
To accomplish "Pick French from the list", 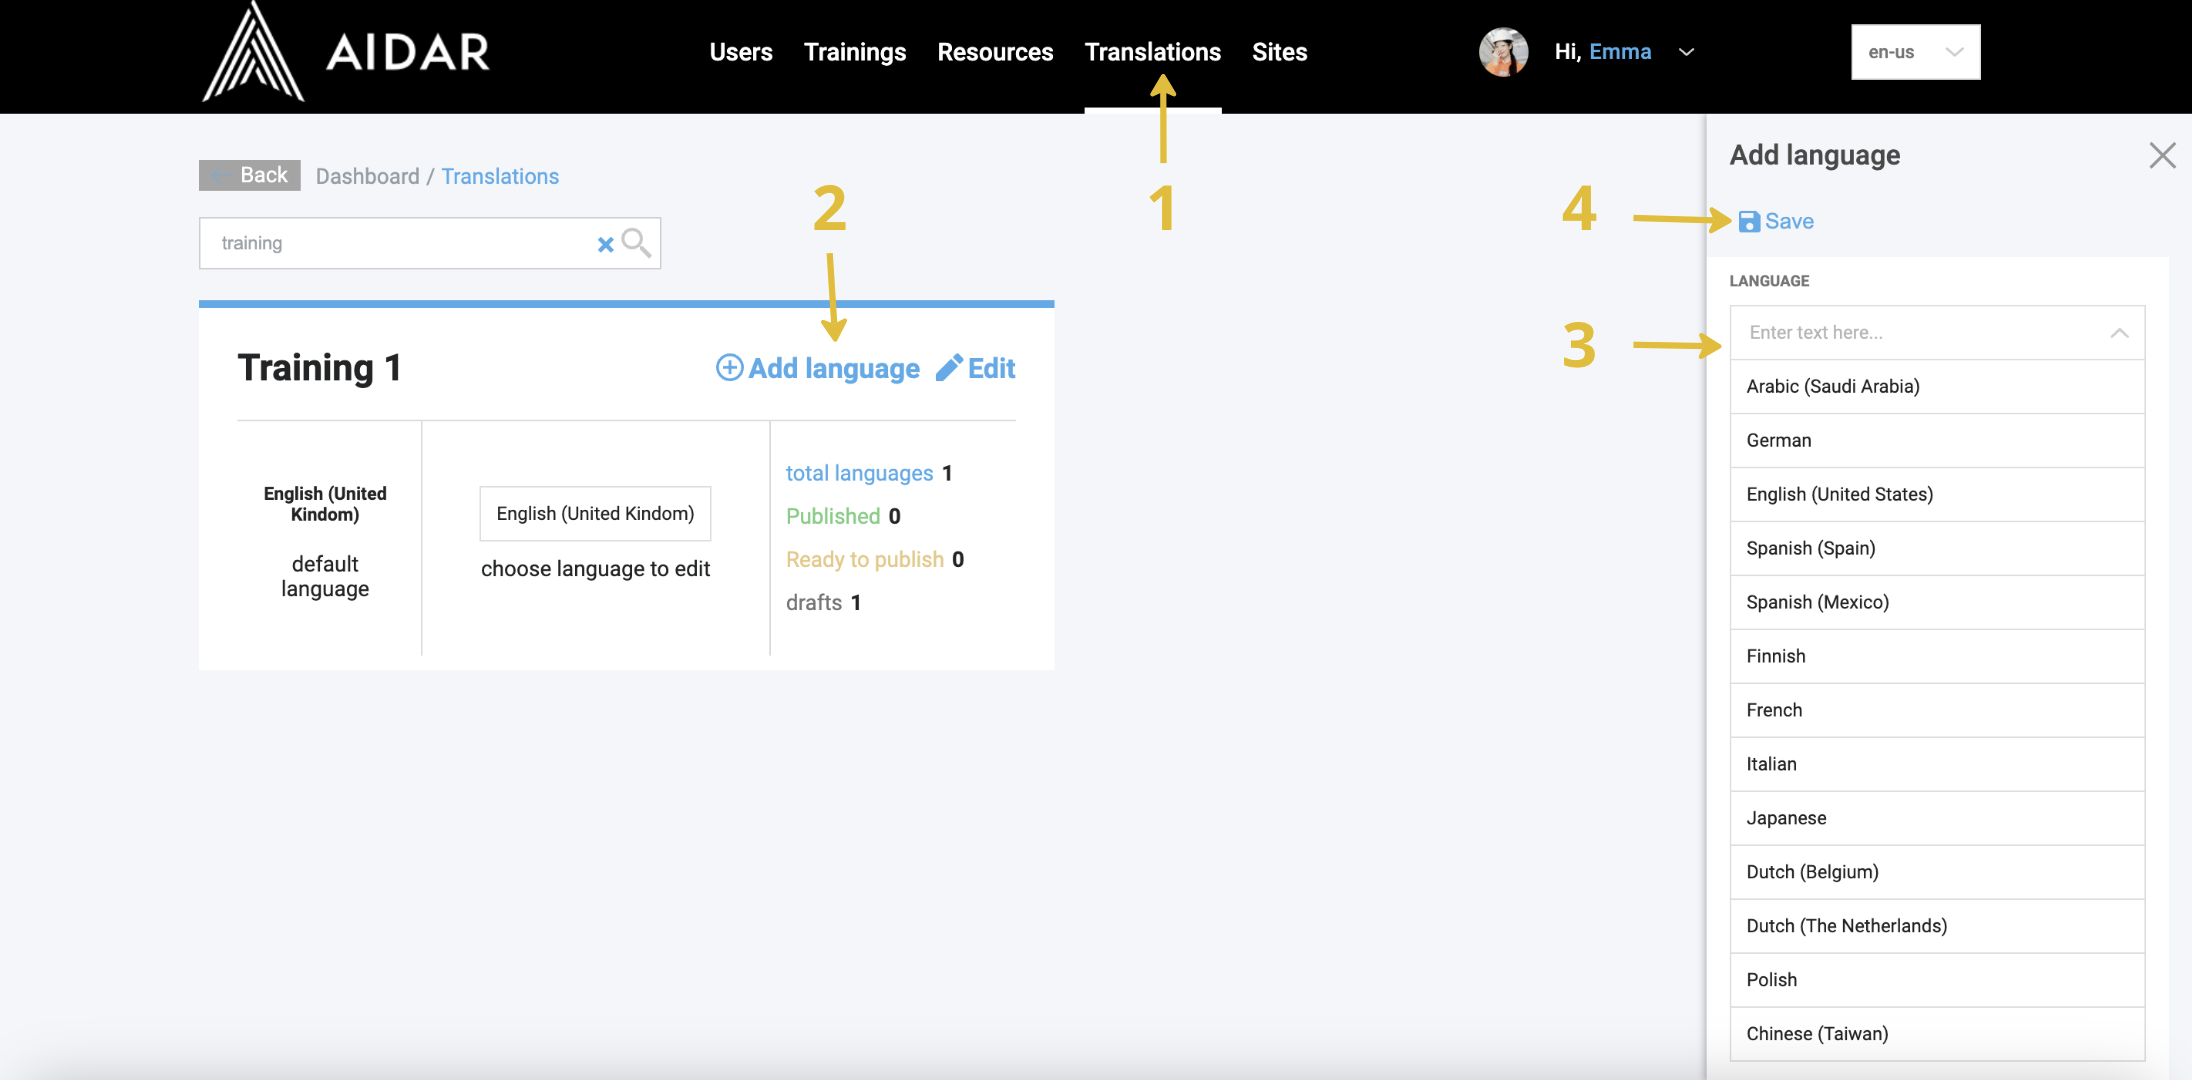I will (x=1937, y=711).
